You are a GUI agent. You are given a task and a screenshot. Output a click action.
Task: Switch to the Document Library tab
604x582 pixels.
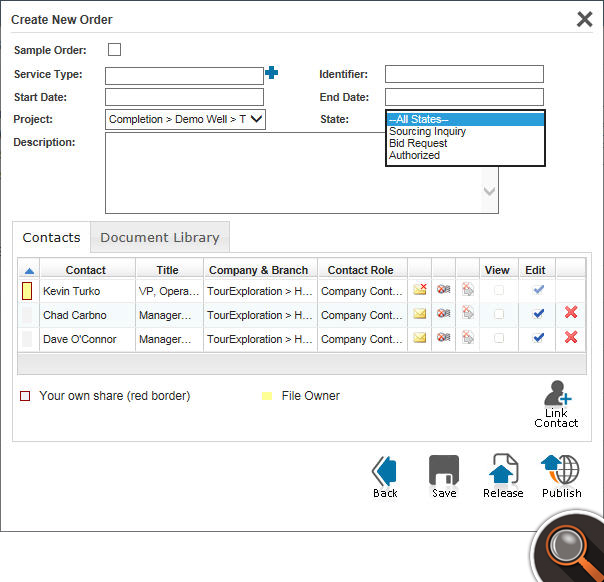[x=160, y=238]
